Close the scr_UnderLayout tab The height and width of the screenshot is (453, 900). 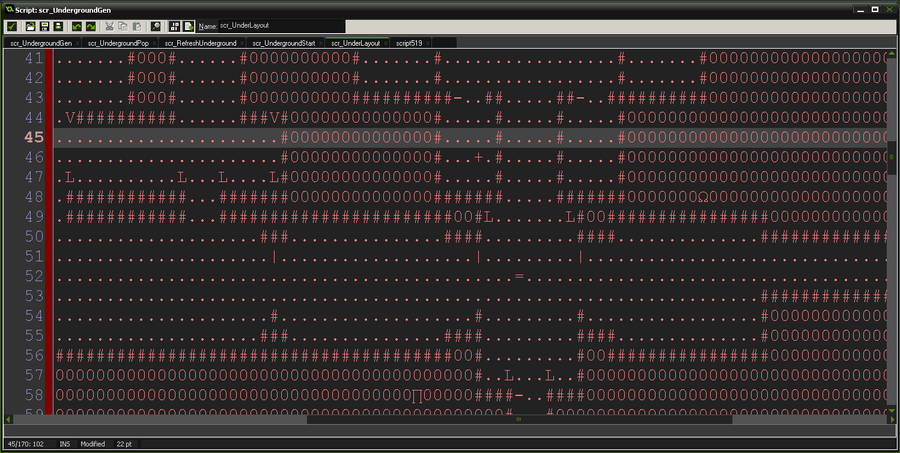386,44
